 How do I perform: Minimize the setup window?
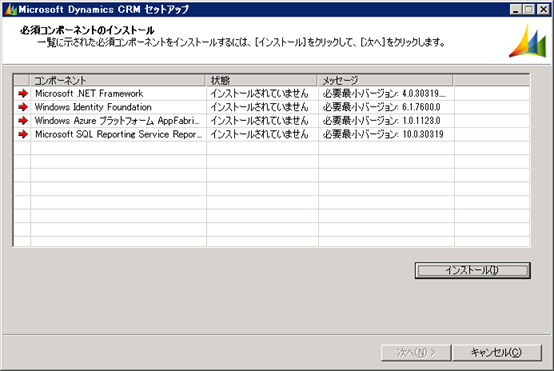(x=516, y=10)
